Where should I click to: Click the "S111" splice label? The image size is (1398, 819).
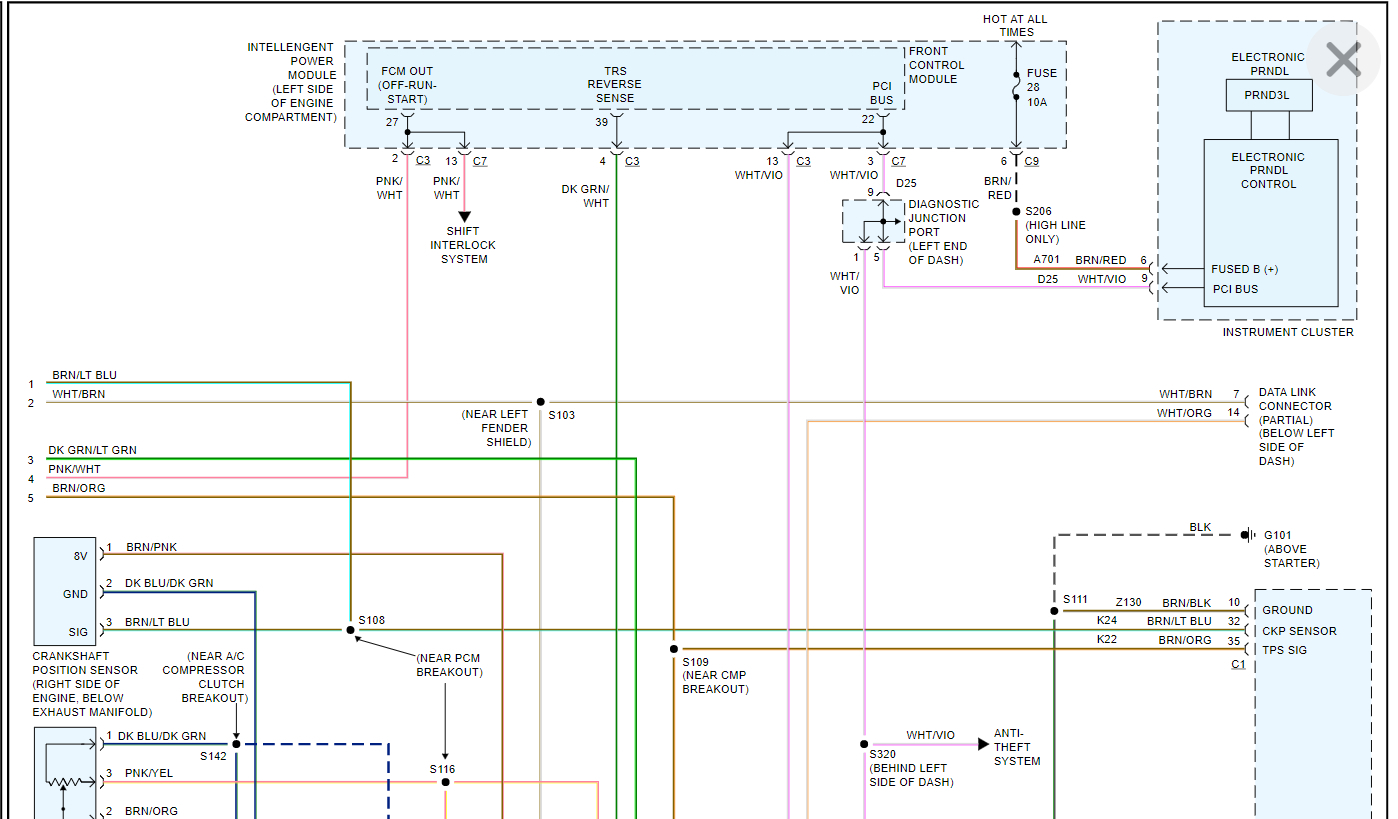[1075, 599]
